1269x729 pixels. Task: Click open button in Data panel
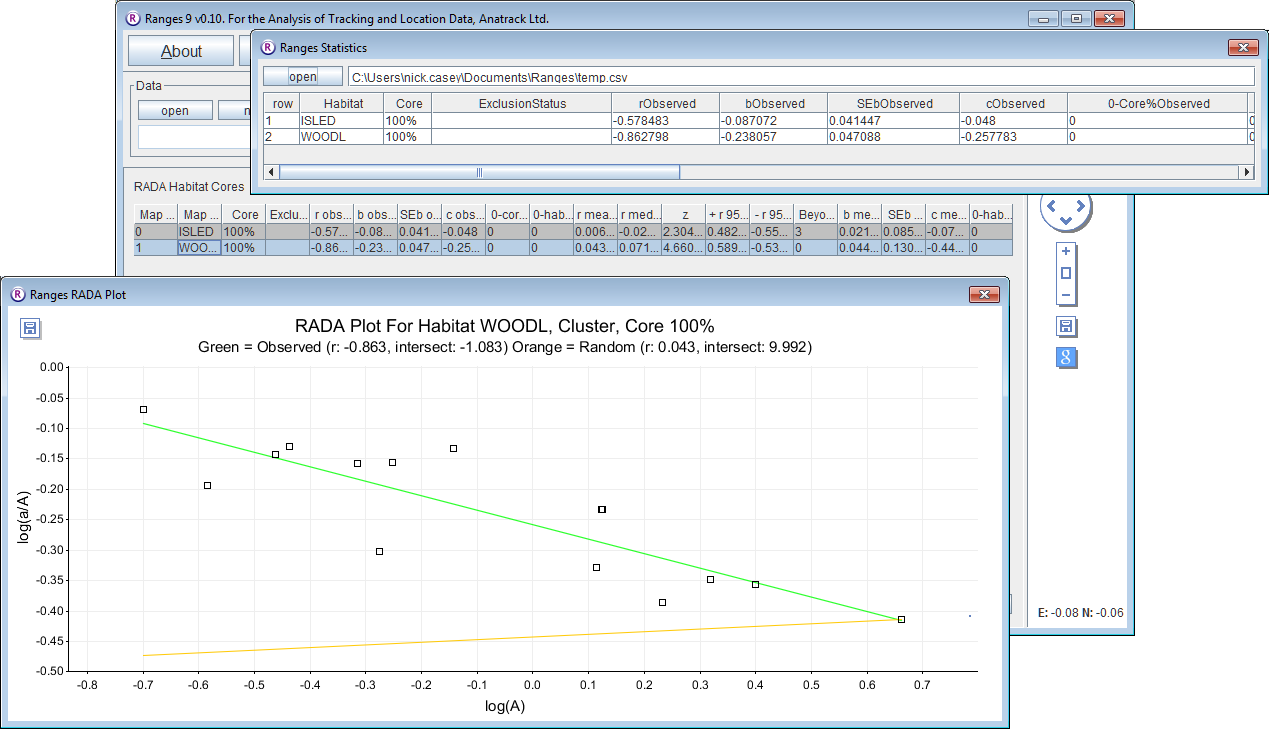(175, 111)
